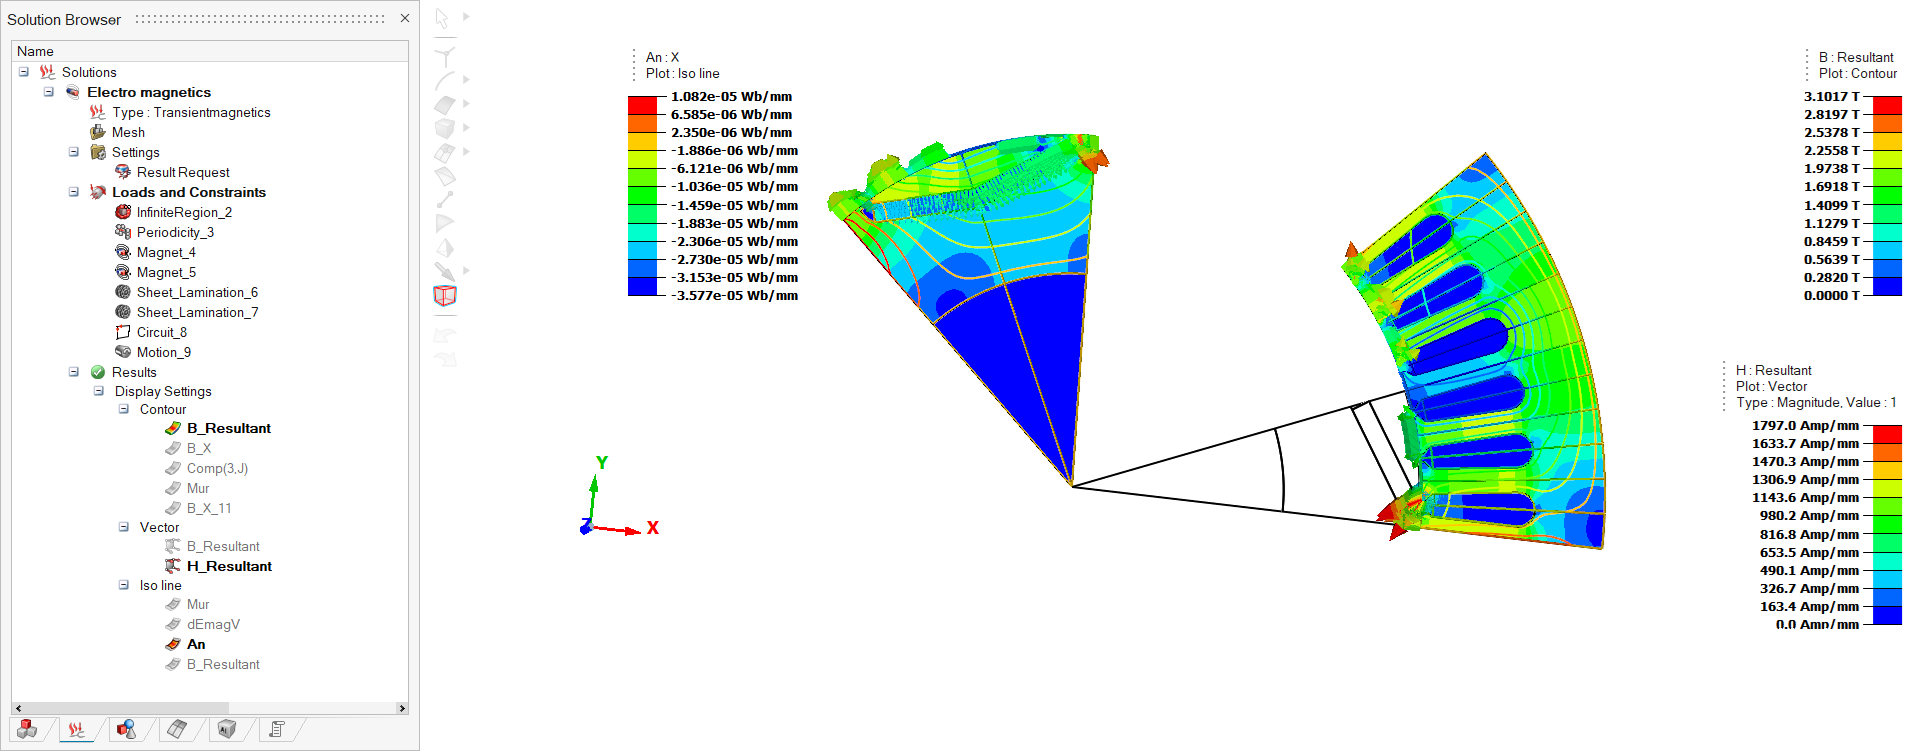Click the InfiniteRegion_2 load icon

[123, 212]
